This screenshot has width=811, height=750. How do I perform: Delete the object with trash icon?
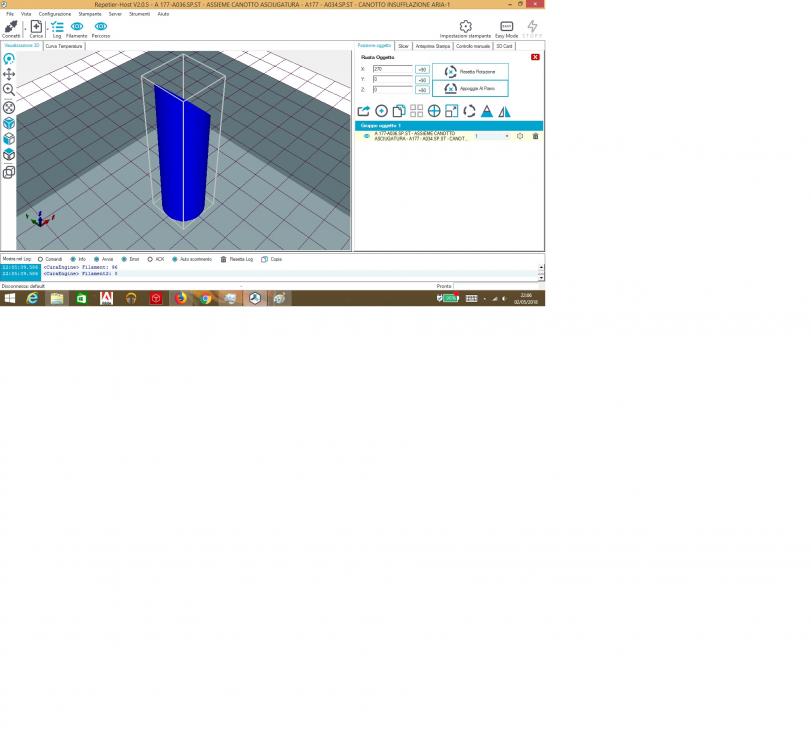(535, 136)
